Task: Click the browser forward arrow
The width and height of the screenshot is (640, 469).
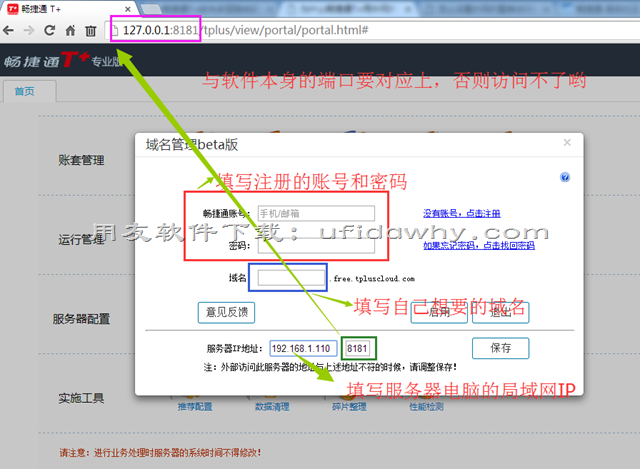Action: tap(29, 30)
